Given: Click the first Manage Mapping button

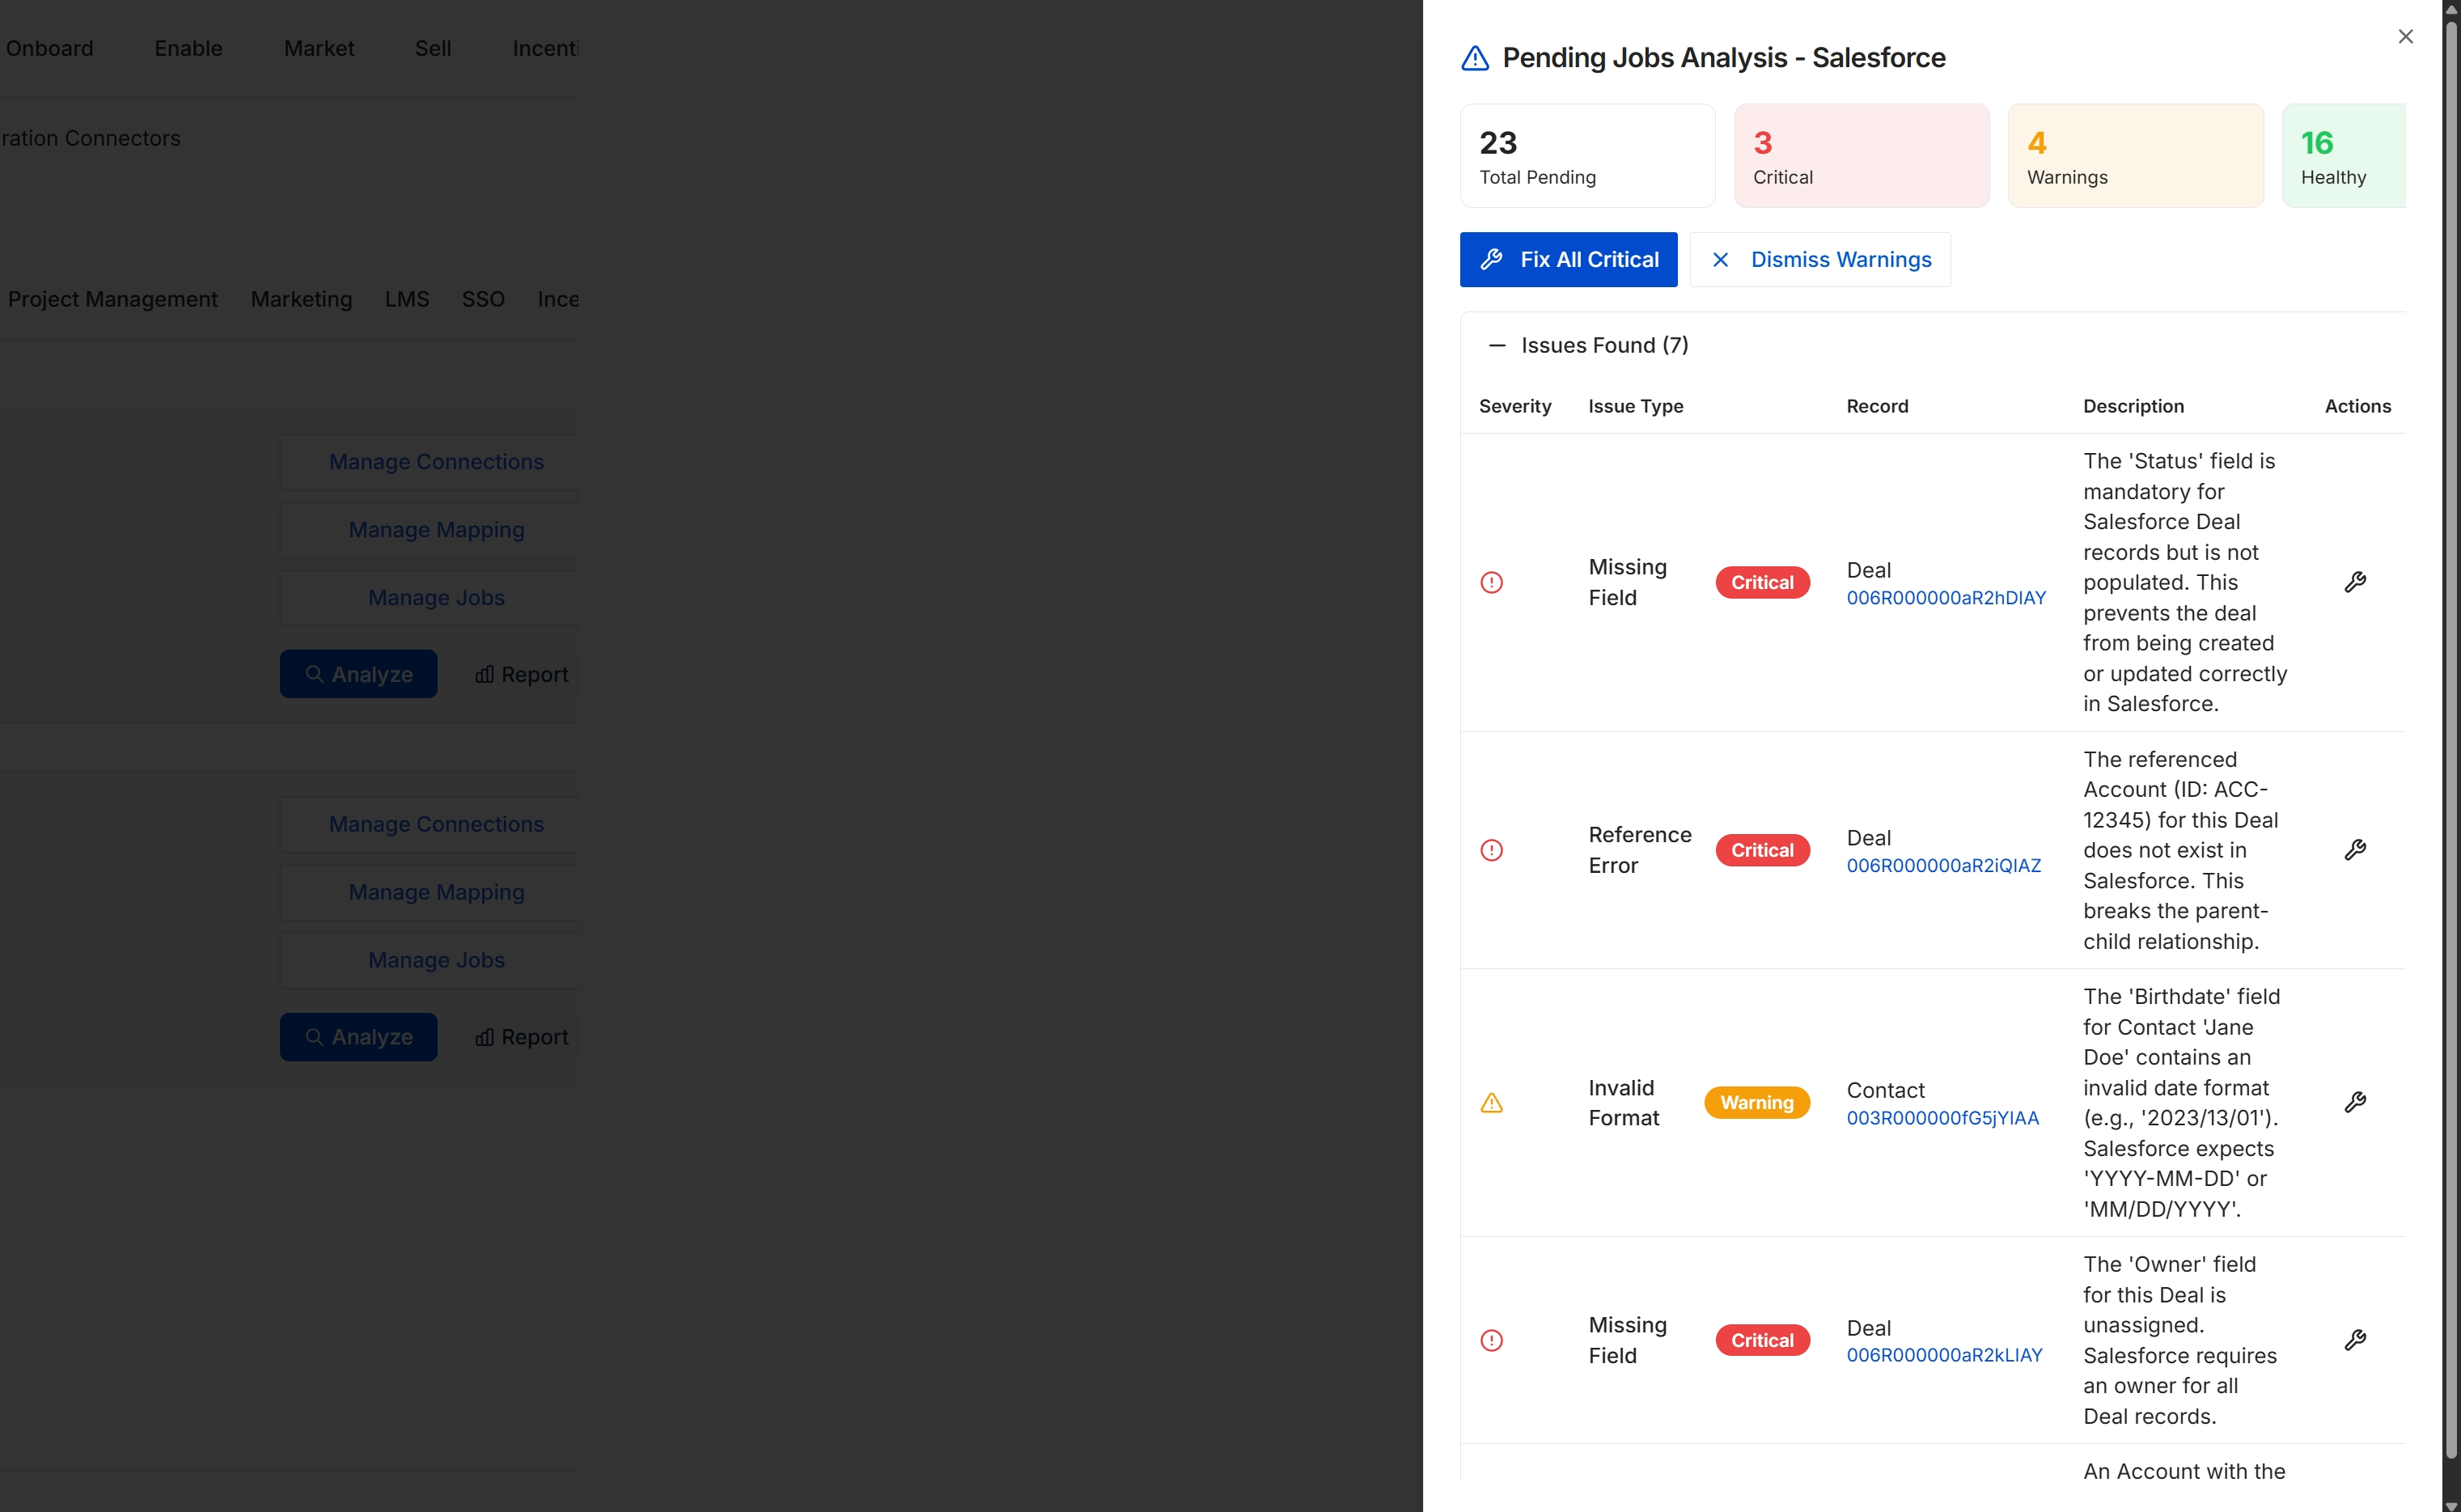Looking at the screenshot, I should coord(430,530).
